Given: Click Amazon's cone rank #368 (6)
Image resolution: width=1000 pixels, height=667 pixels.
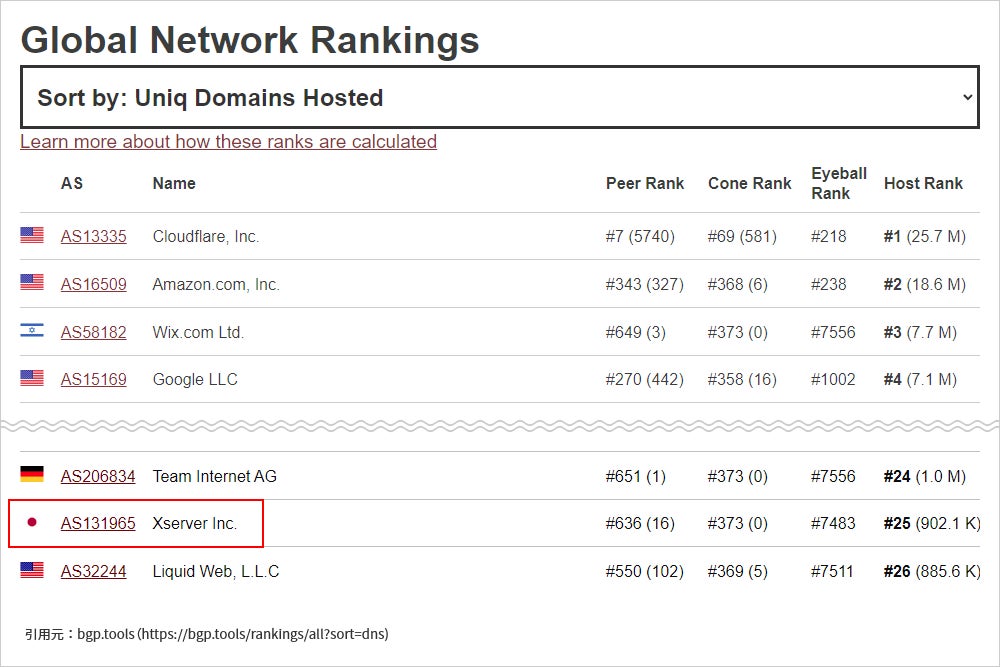Looking at the screenshot, I should [x=738, y=284].
